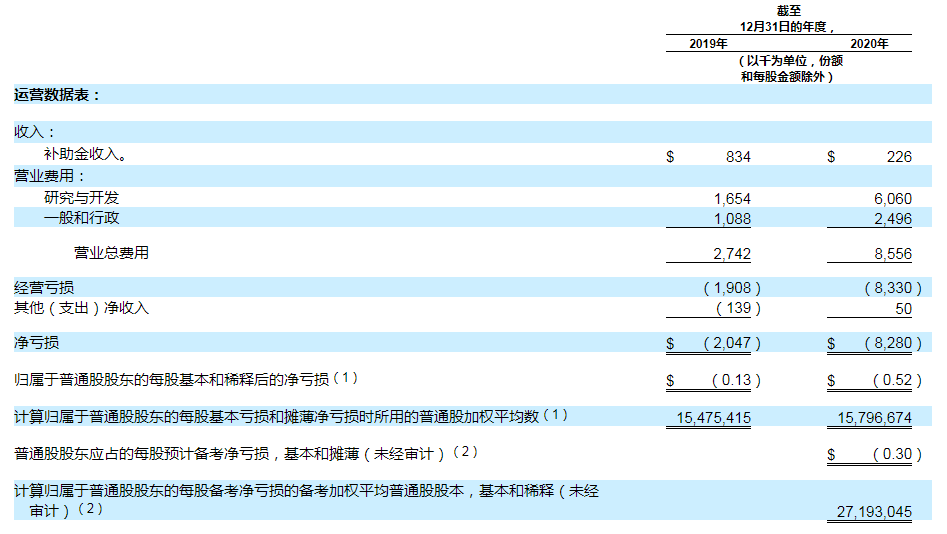This screenshot has height=534, width=947.
Task: Click total expenses value 2,742
Action: tap(732, 254)
